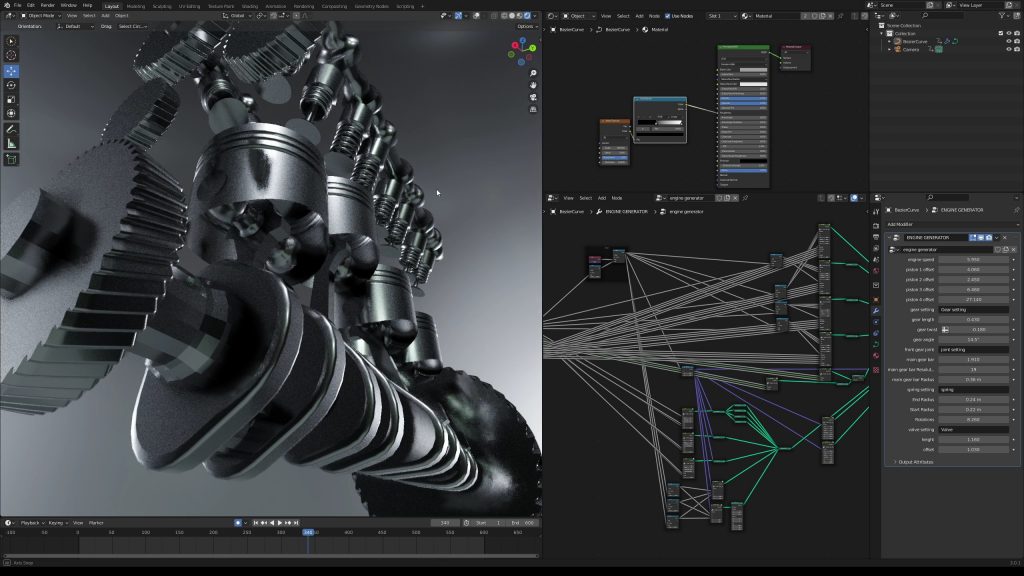
Task: Open the viewport shading sphere icon
Action: 513,14
